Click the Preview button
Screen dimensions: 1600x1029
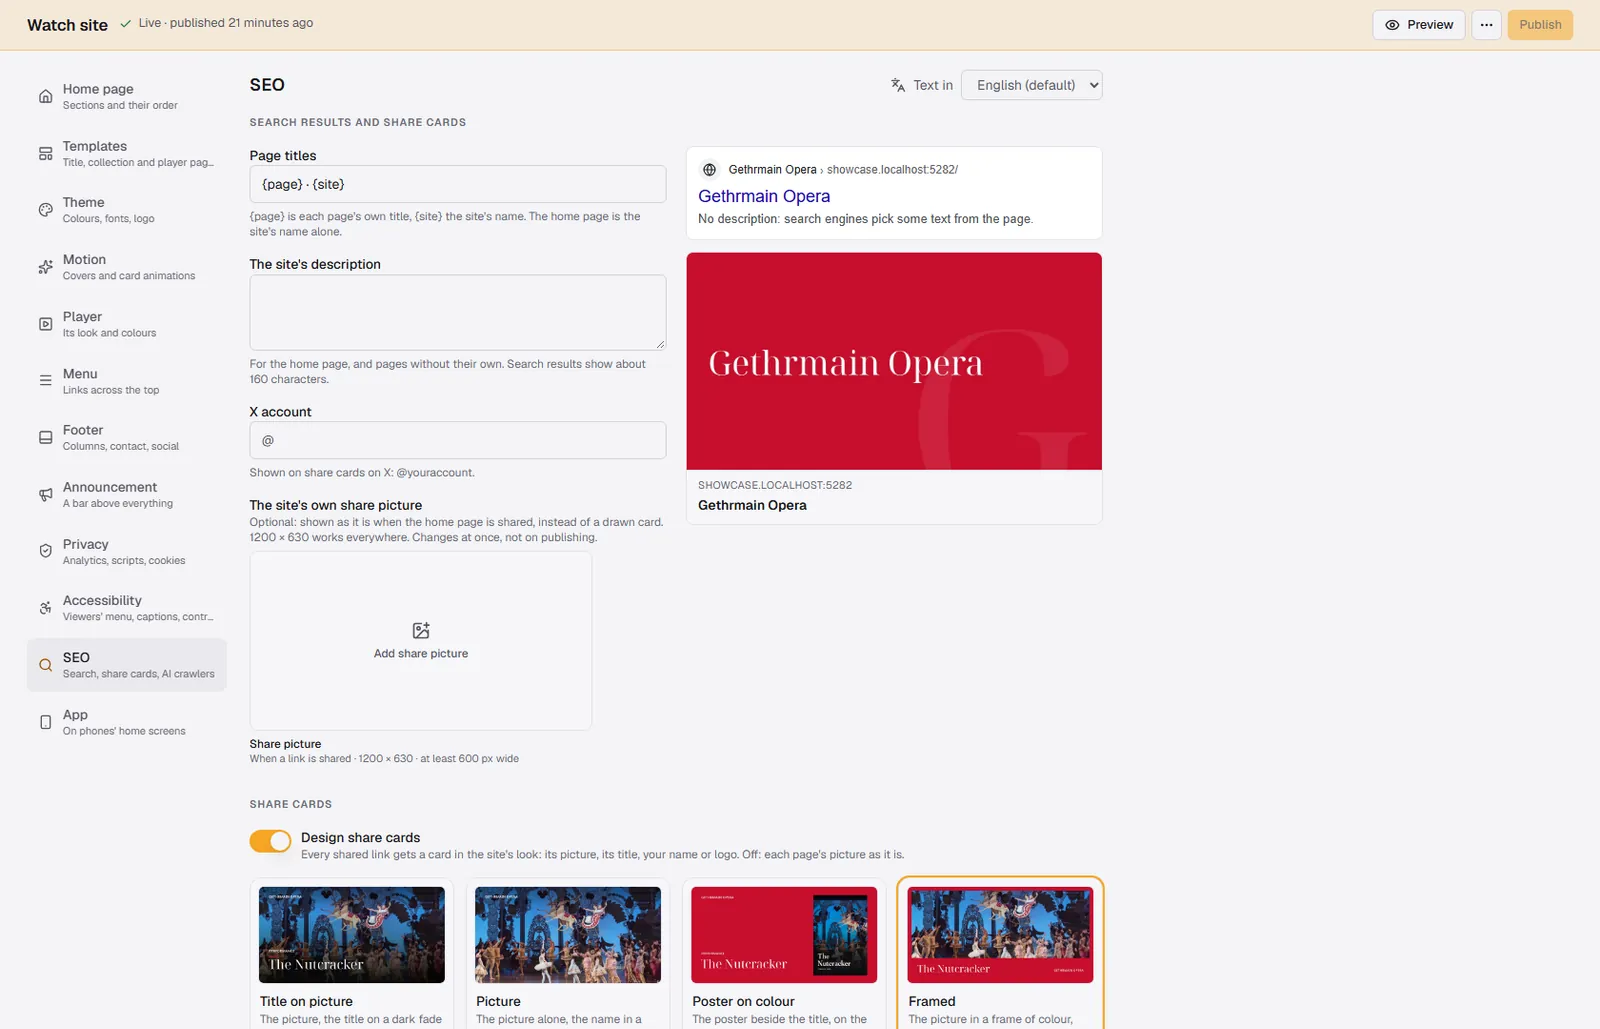(1418, 25)
